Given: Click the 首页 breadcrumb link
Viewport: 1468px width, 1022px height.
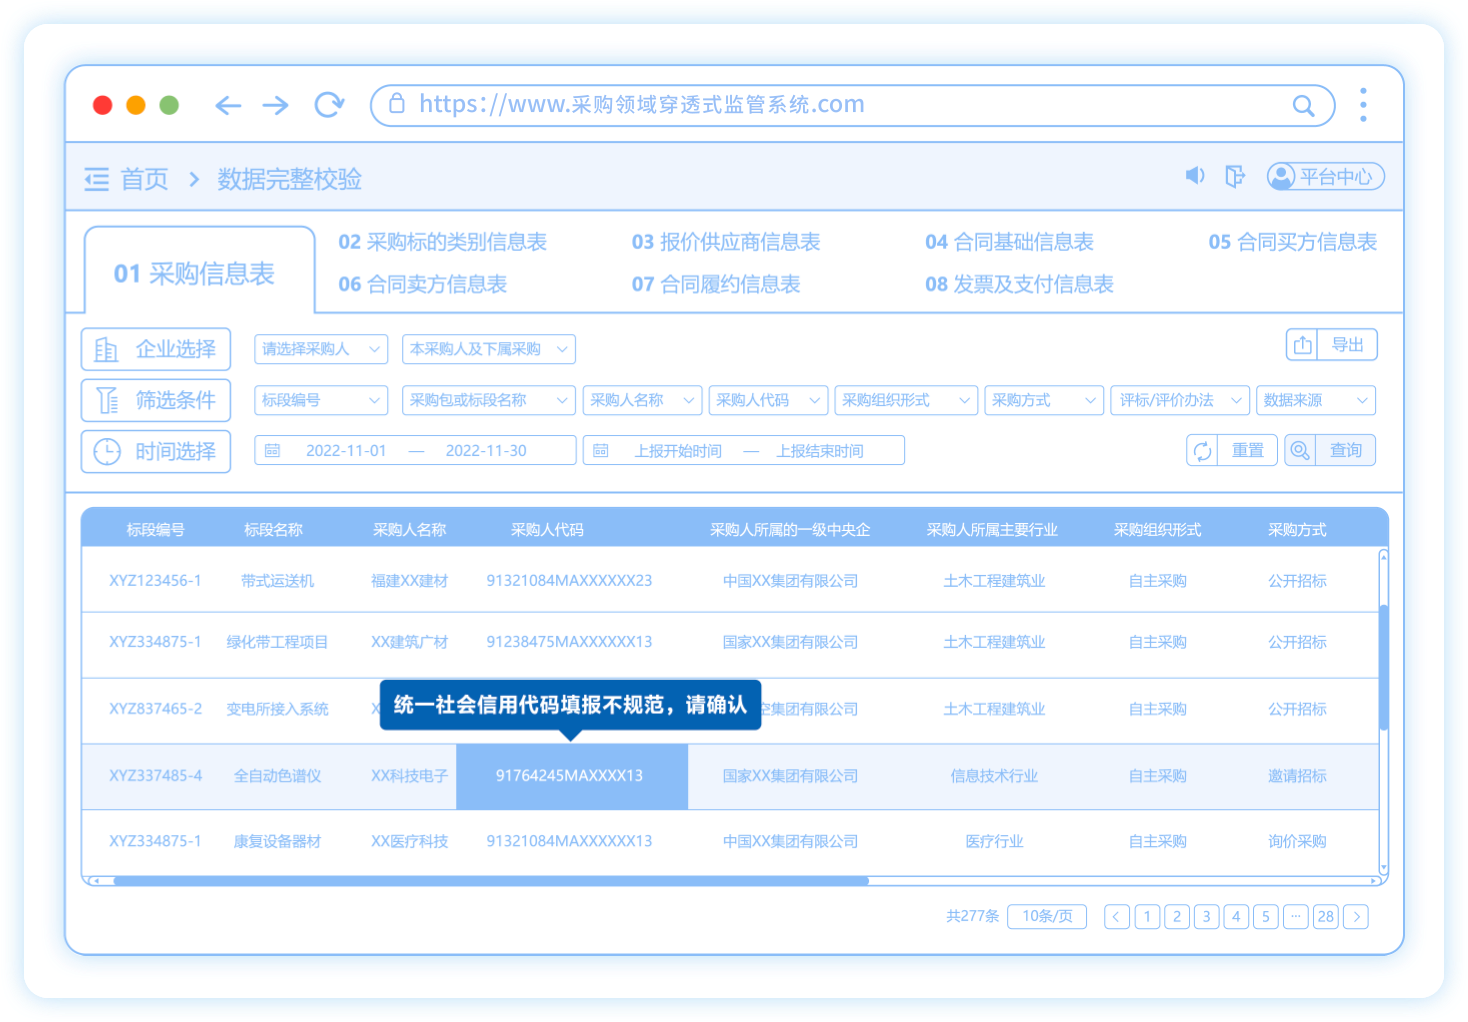Looking at the screenshot, I should [145, 179].
